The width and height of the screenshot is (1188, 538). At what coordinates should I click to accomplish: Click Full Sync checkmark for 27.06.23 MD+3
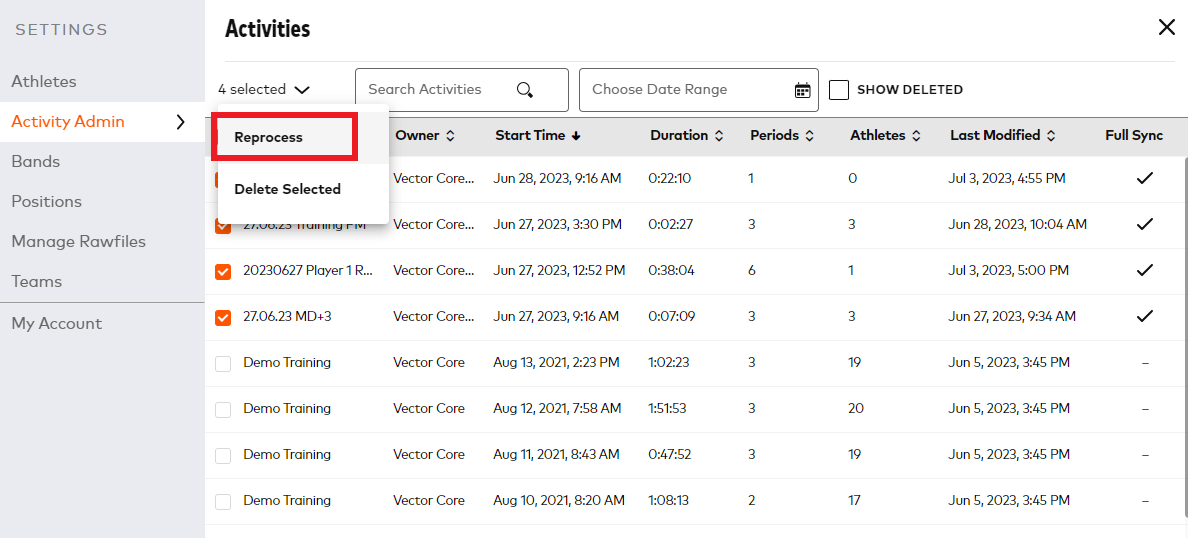[1145, 316]
